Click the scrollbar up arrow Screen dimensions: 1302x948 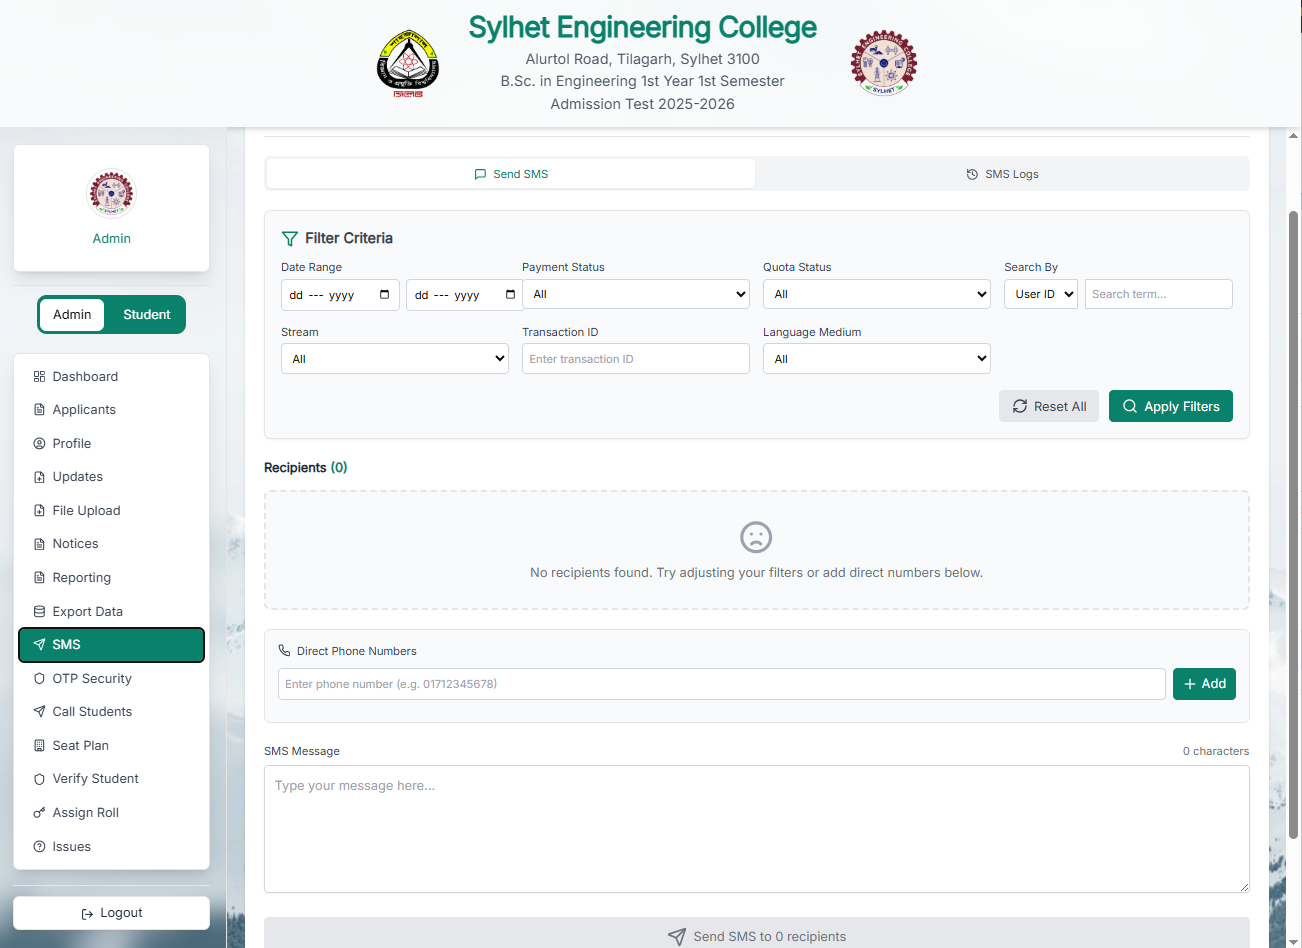[x=1293, y=135]
